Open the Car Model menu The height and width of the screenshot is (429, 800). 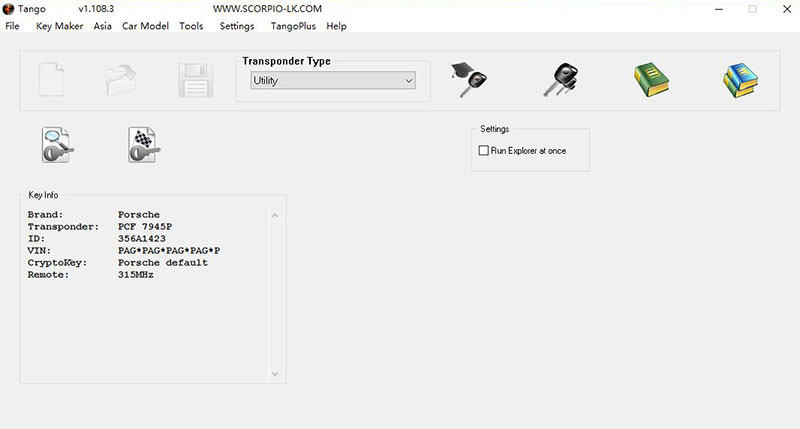[145, 26]
